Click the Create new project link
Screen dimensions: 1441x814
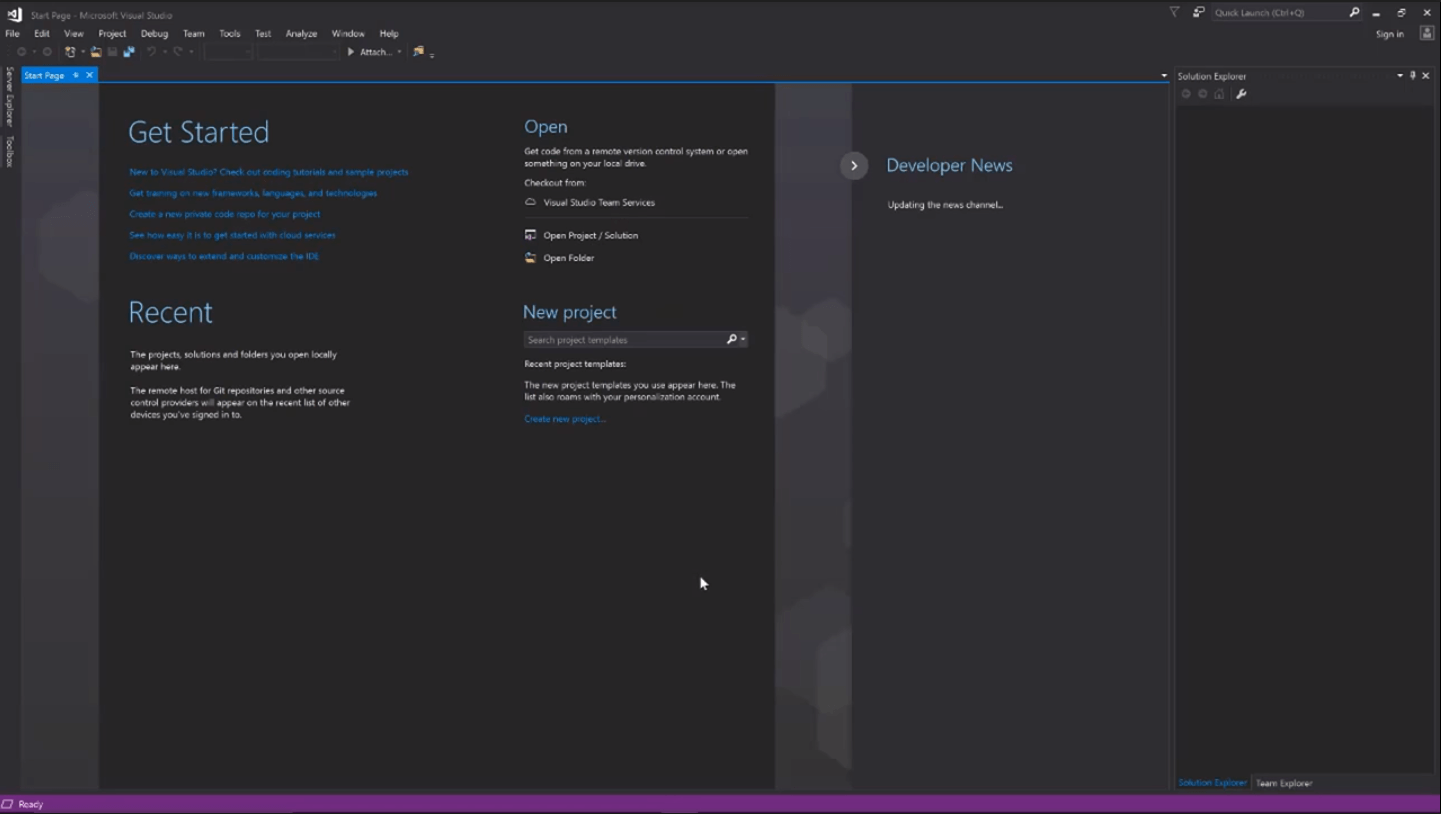click(564, 418)
